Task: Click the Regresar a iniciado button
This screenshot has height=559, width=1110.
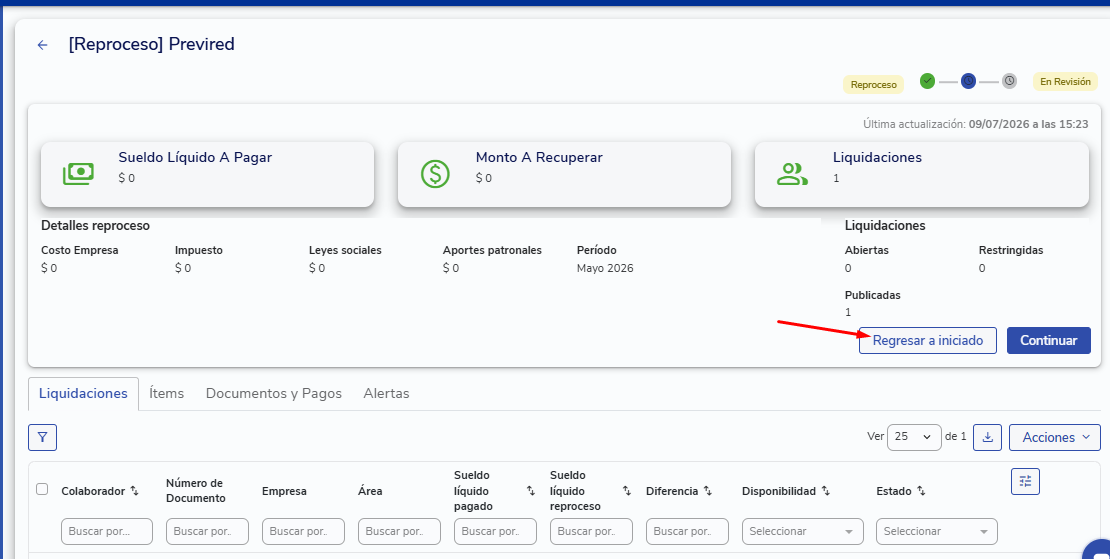Action: 927,340
